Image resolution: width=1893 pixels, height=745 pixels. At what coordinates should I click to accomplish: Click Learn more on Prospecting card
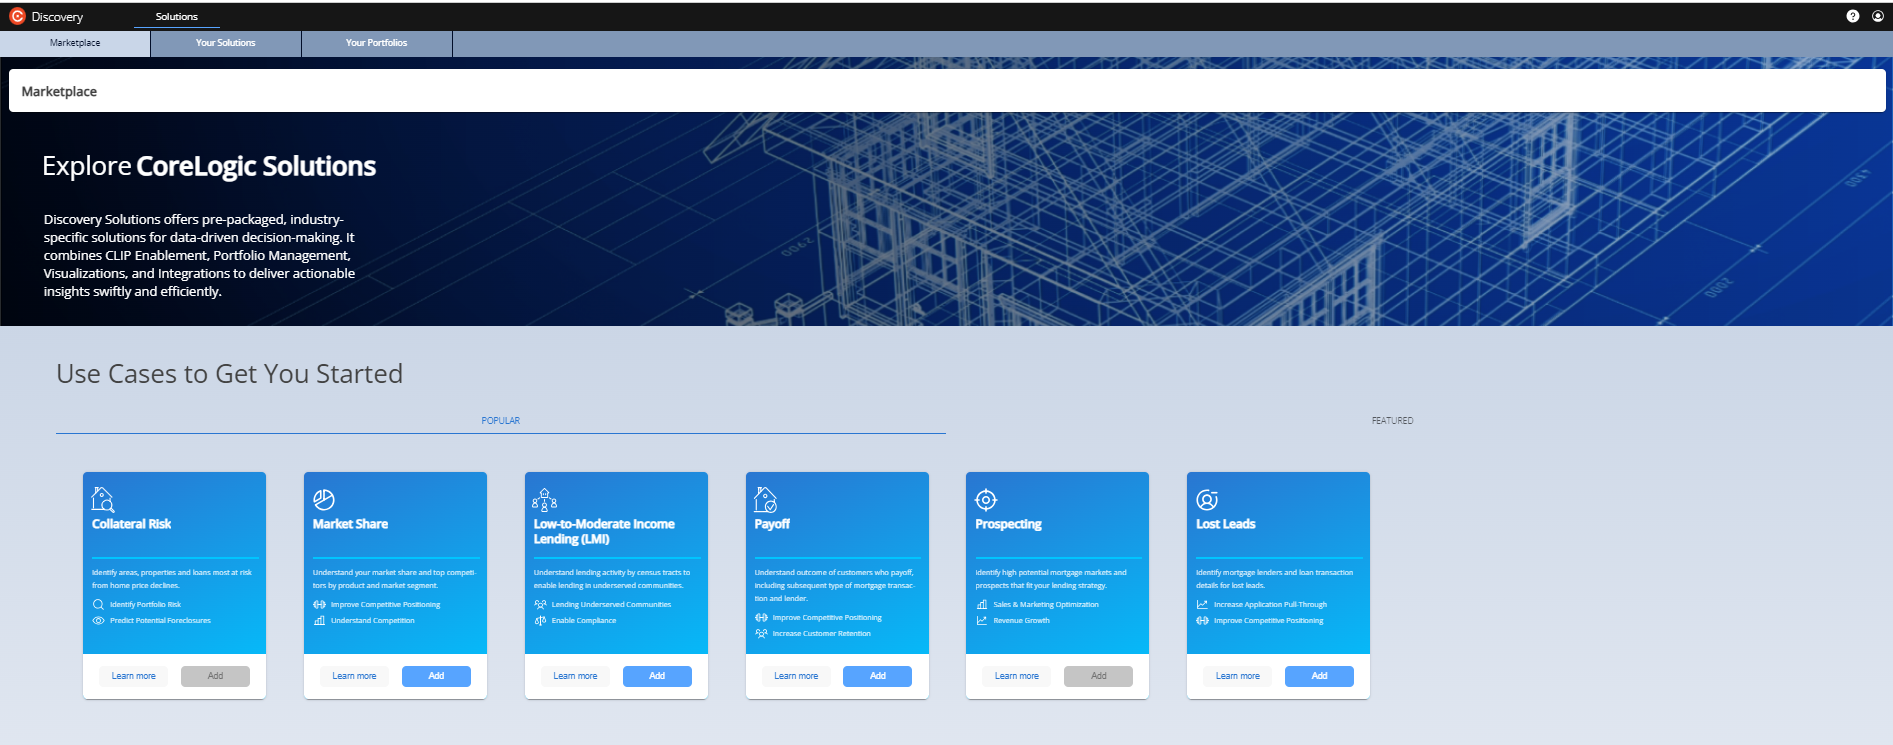1017,676
